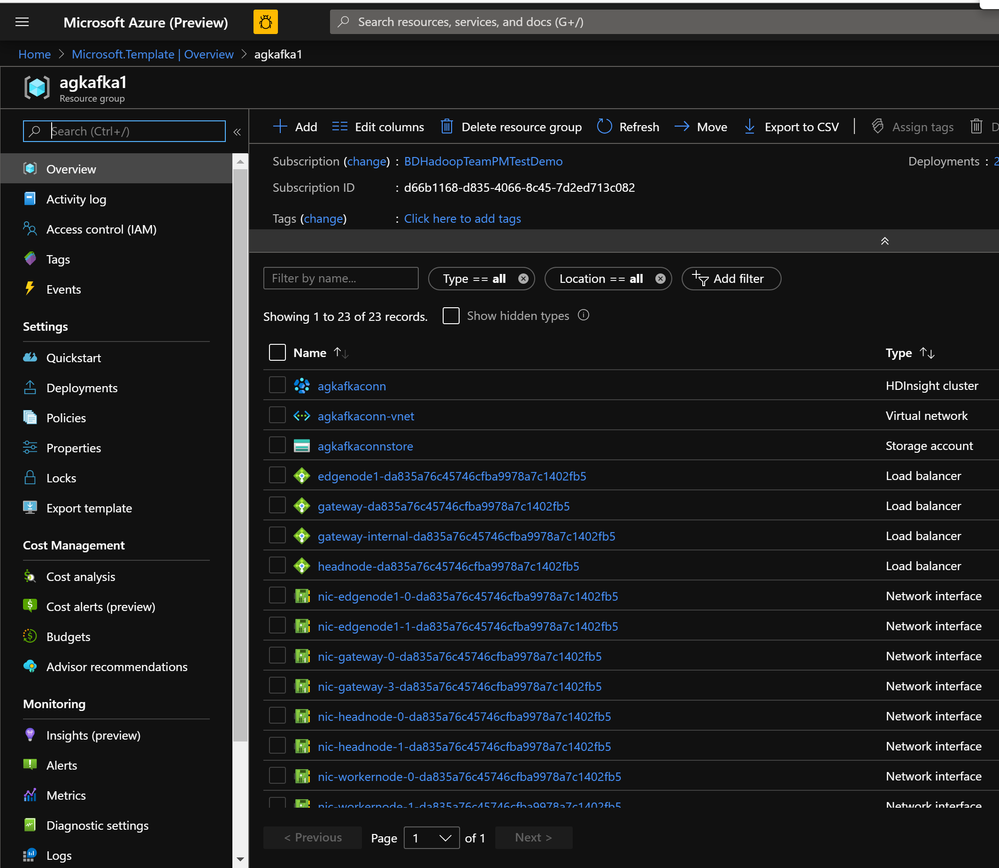The image size is (999, 868).
Task: Click Move in the toolbar
Action: pos(701,127)
